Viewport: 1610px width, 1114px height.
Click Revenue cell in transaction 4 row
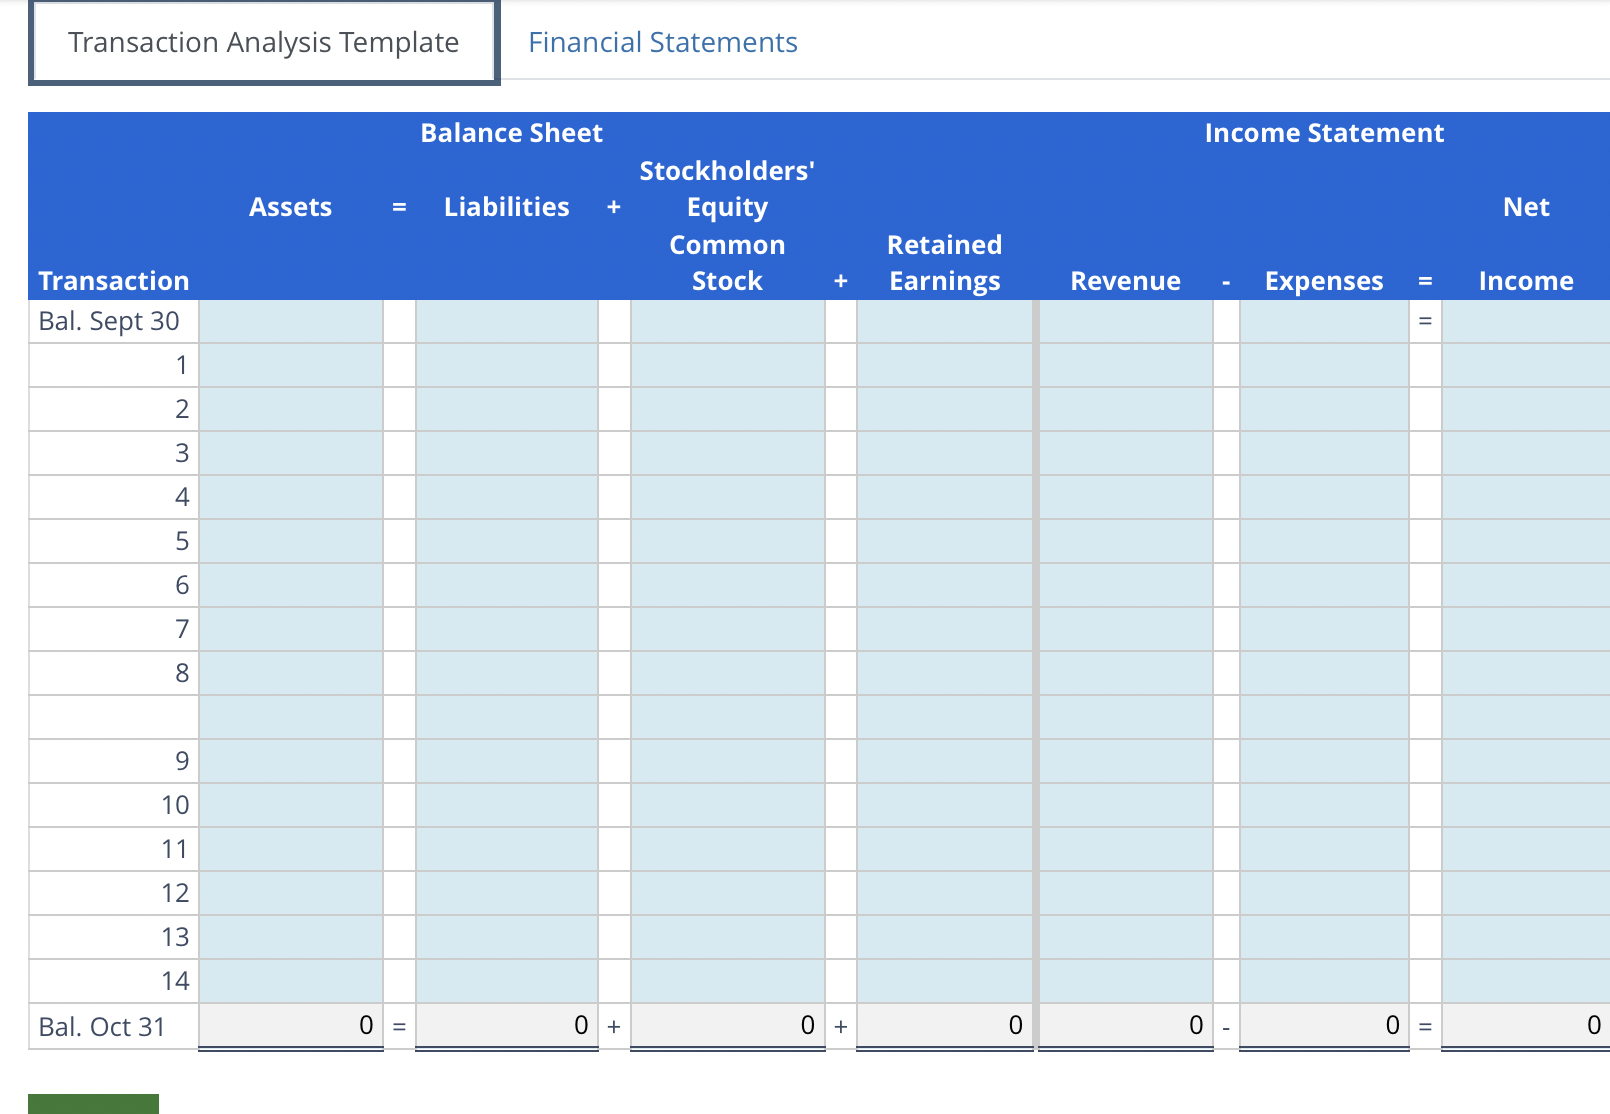1126,497
